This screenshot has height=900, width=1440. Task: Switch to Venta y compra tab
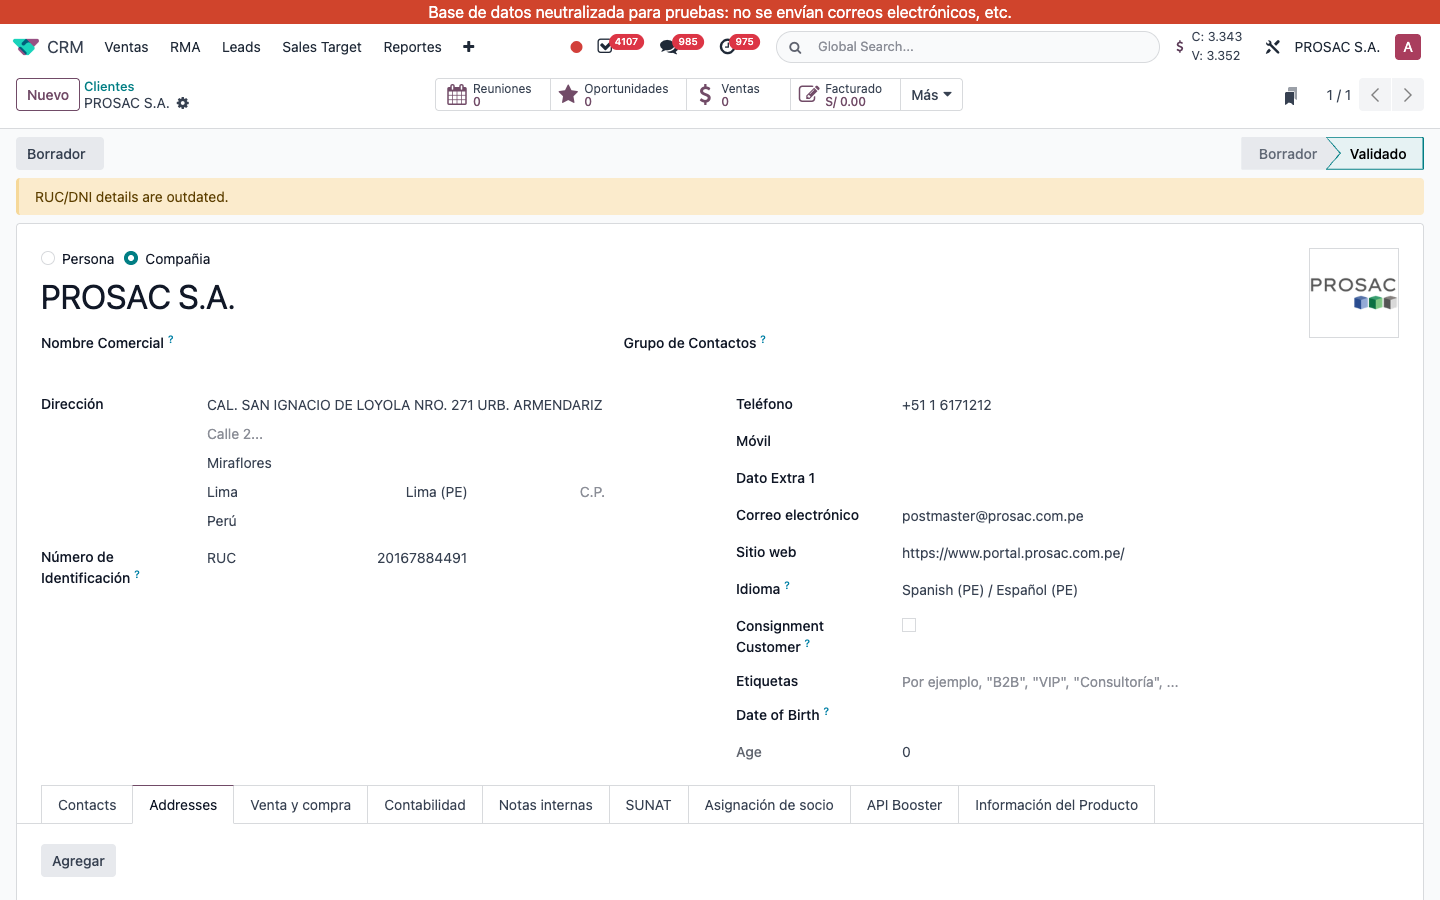pyautogui.click(x=300, y=805)
